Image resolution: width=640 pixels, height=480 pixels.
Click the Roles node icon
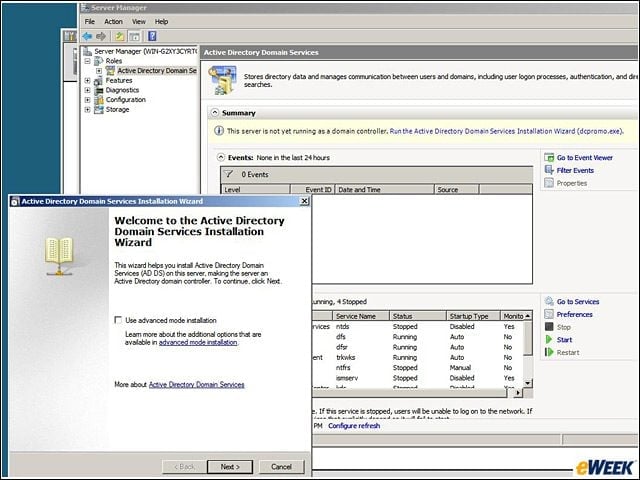[98, 61]
